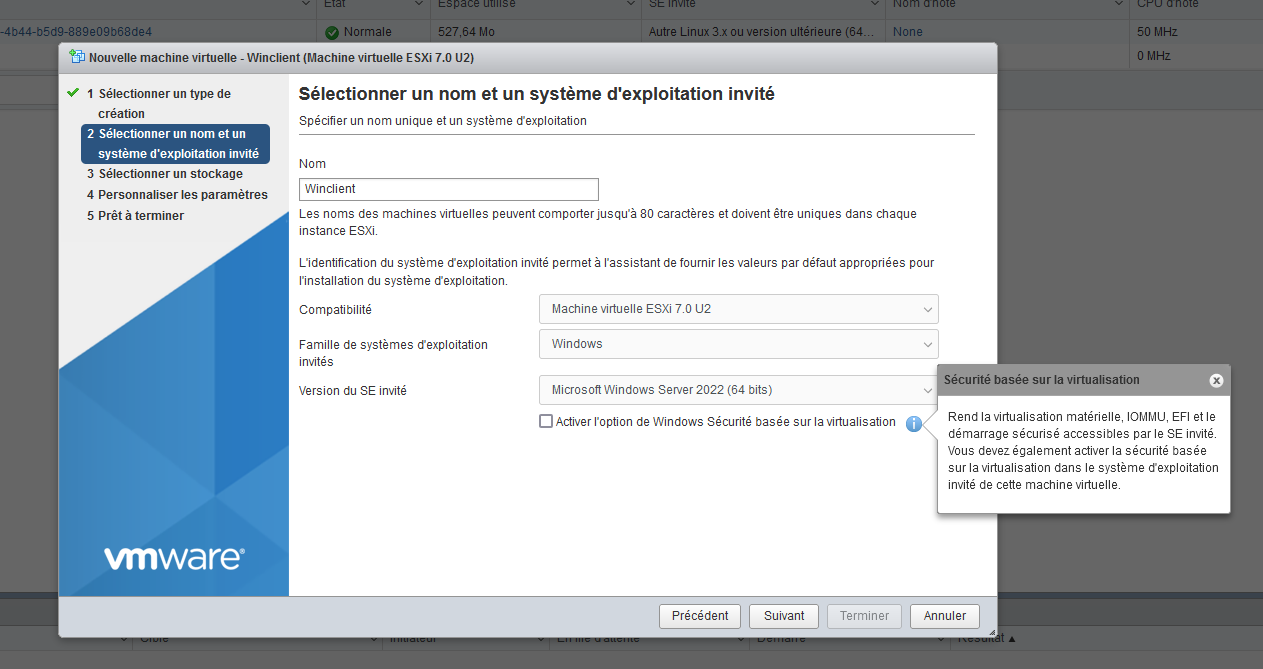1263x669 pixels.
Task: Click the Précédent button
Action: [x=700, y=616]
